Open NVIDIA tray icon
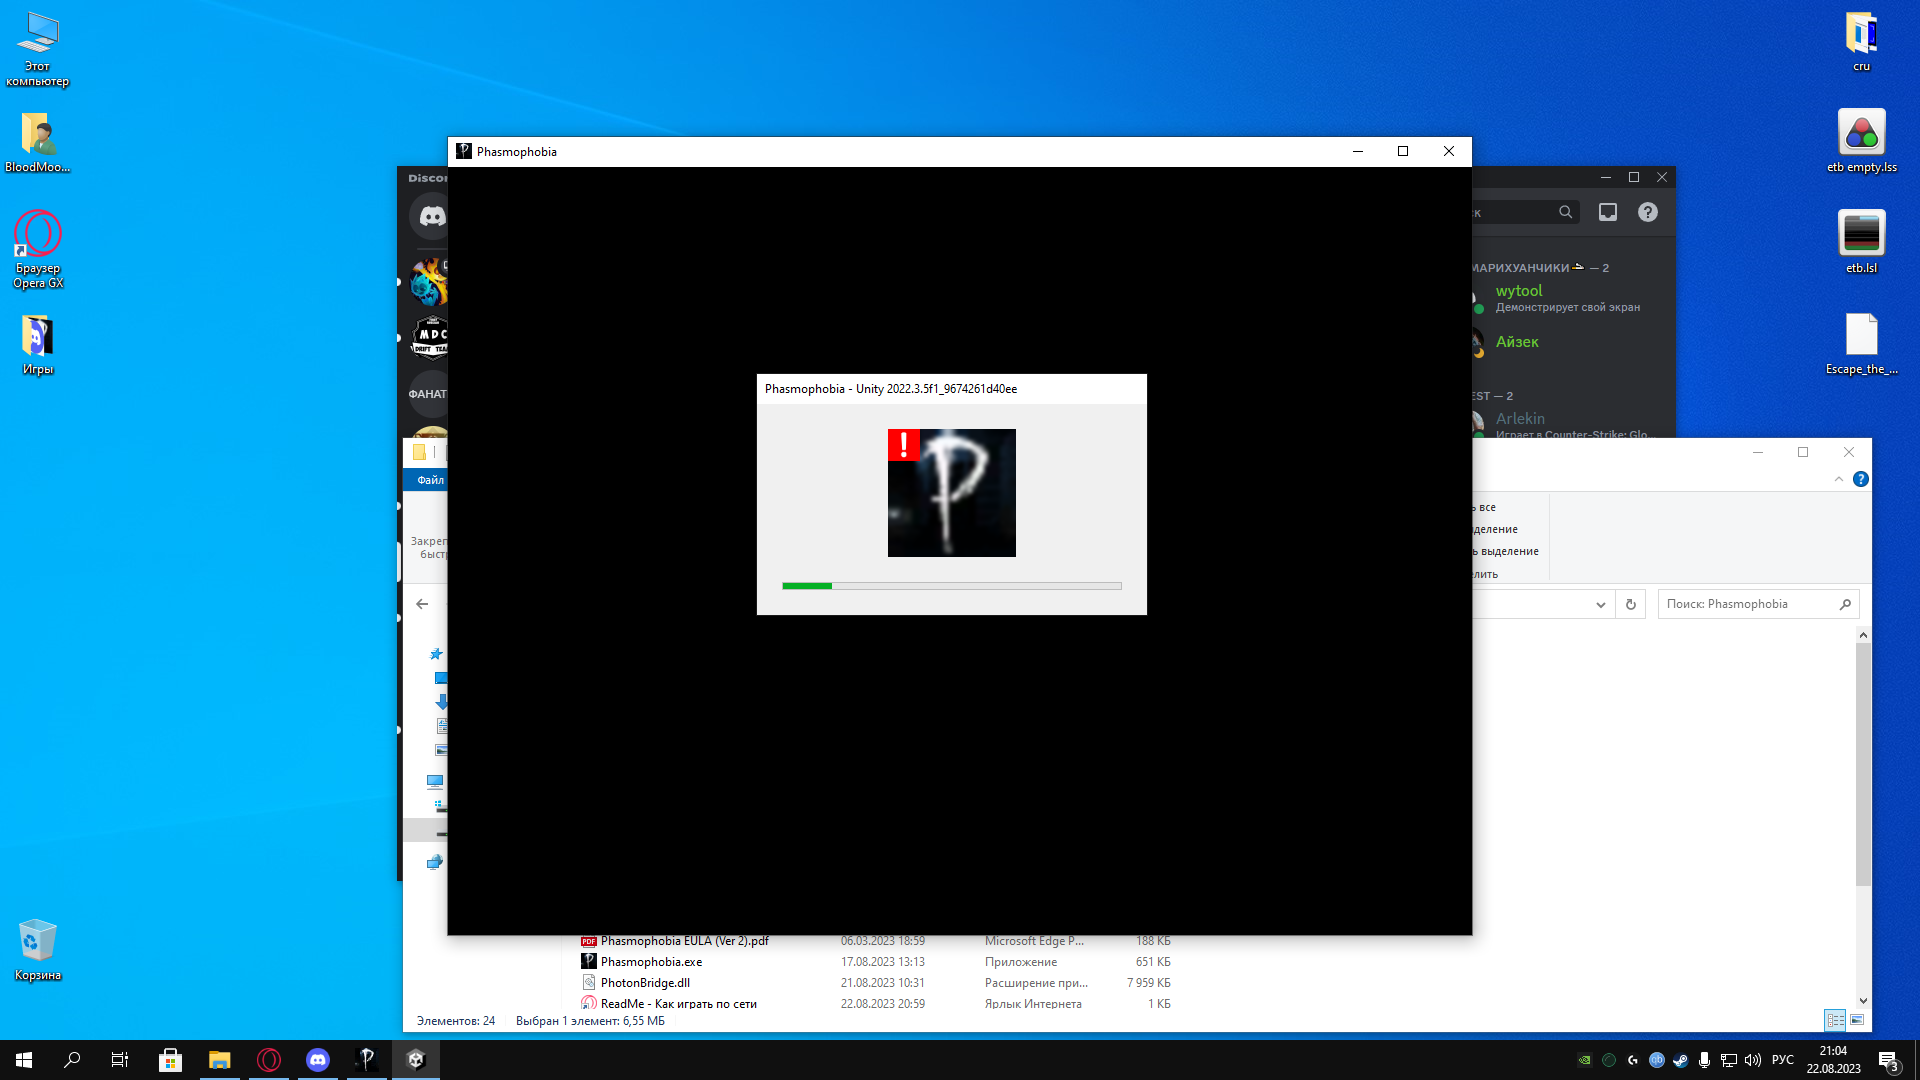1920x1080 pixels. [1584, 1060]
